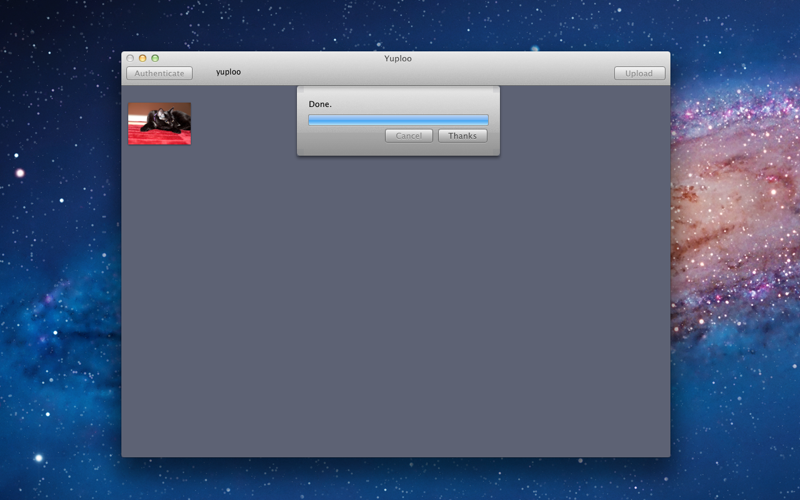Image resolution: width=800 pixels, height=500 pixels.
Task: Close the Yuploo window
Action: [130, 58]
